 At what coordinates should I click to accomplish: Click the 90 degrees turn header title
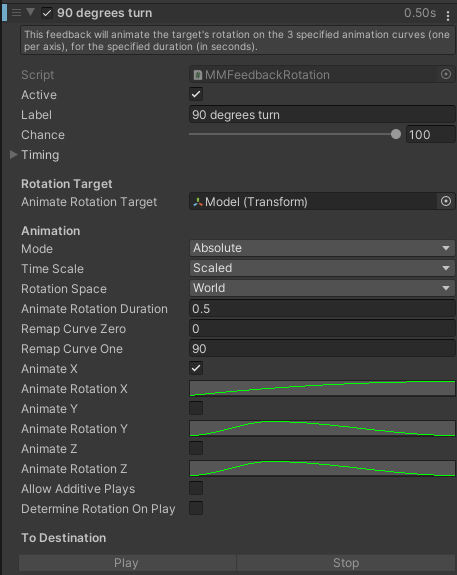[104, 13]
